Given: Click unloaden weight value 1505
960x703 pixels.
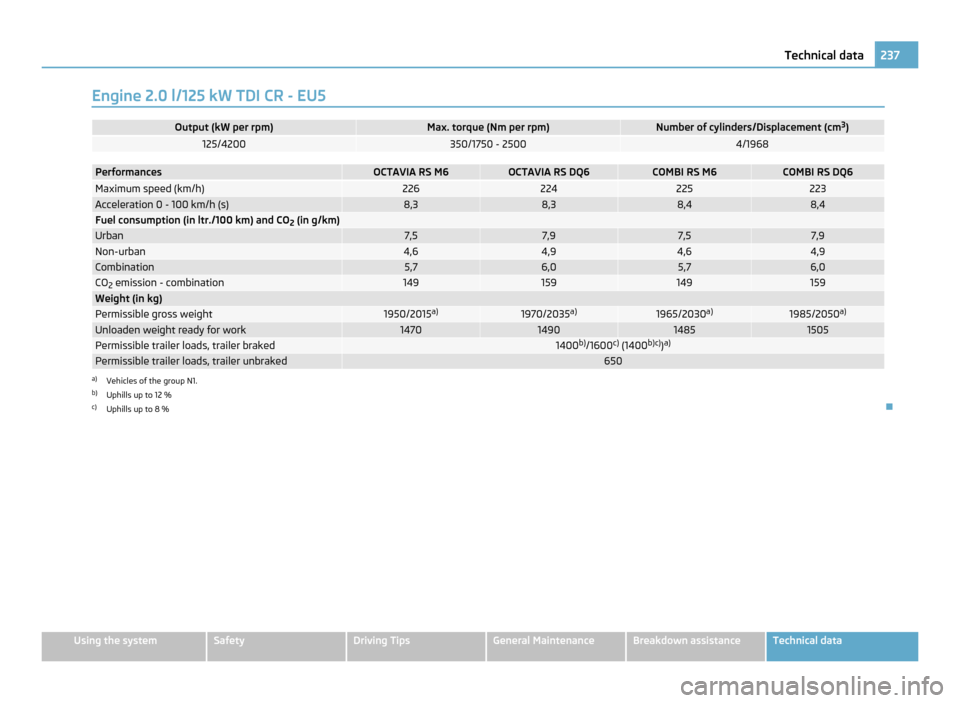Looking at the screenshot, I should click(x=817, y=330).
